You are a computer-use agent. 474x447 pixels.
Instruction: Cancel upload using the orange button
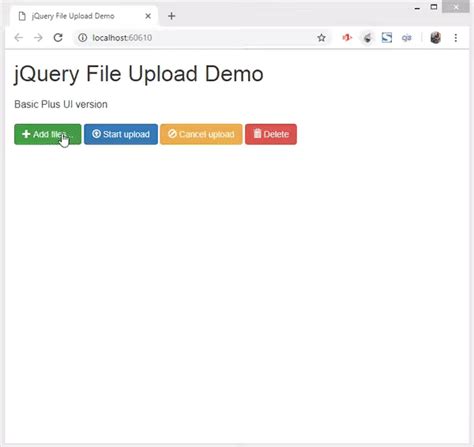[x=201, y=134]
